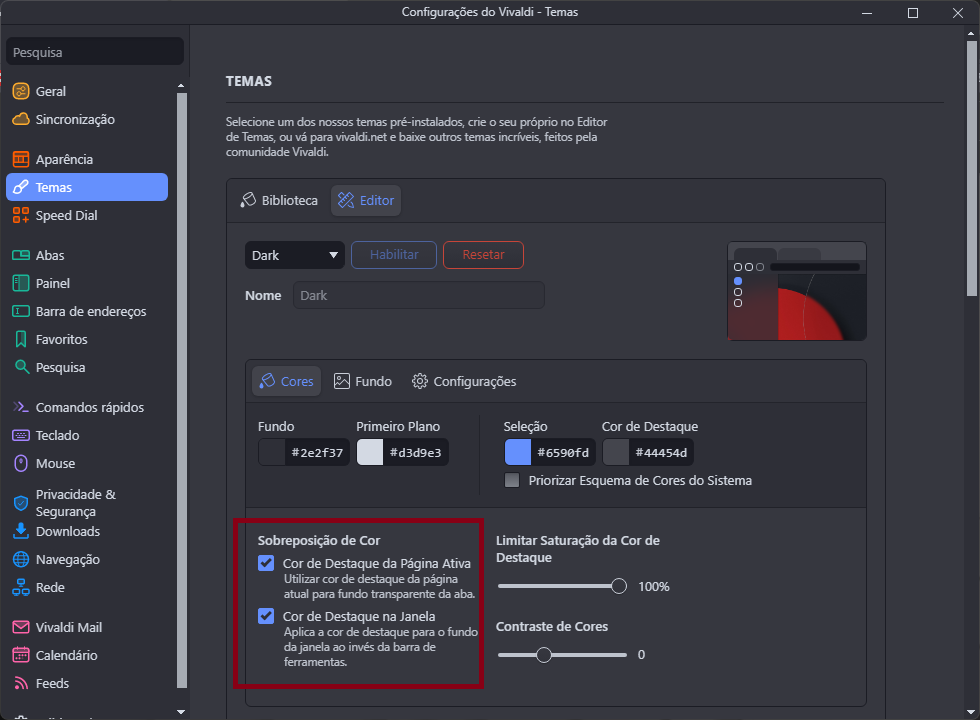Select the Cores tab
This screenshot has height=720, width=980.
286,381
